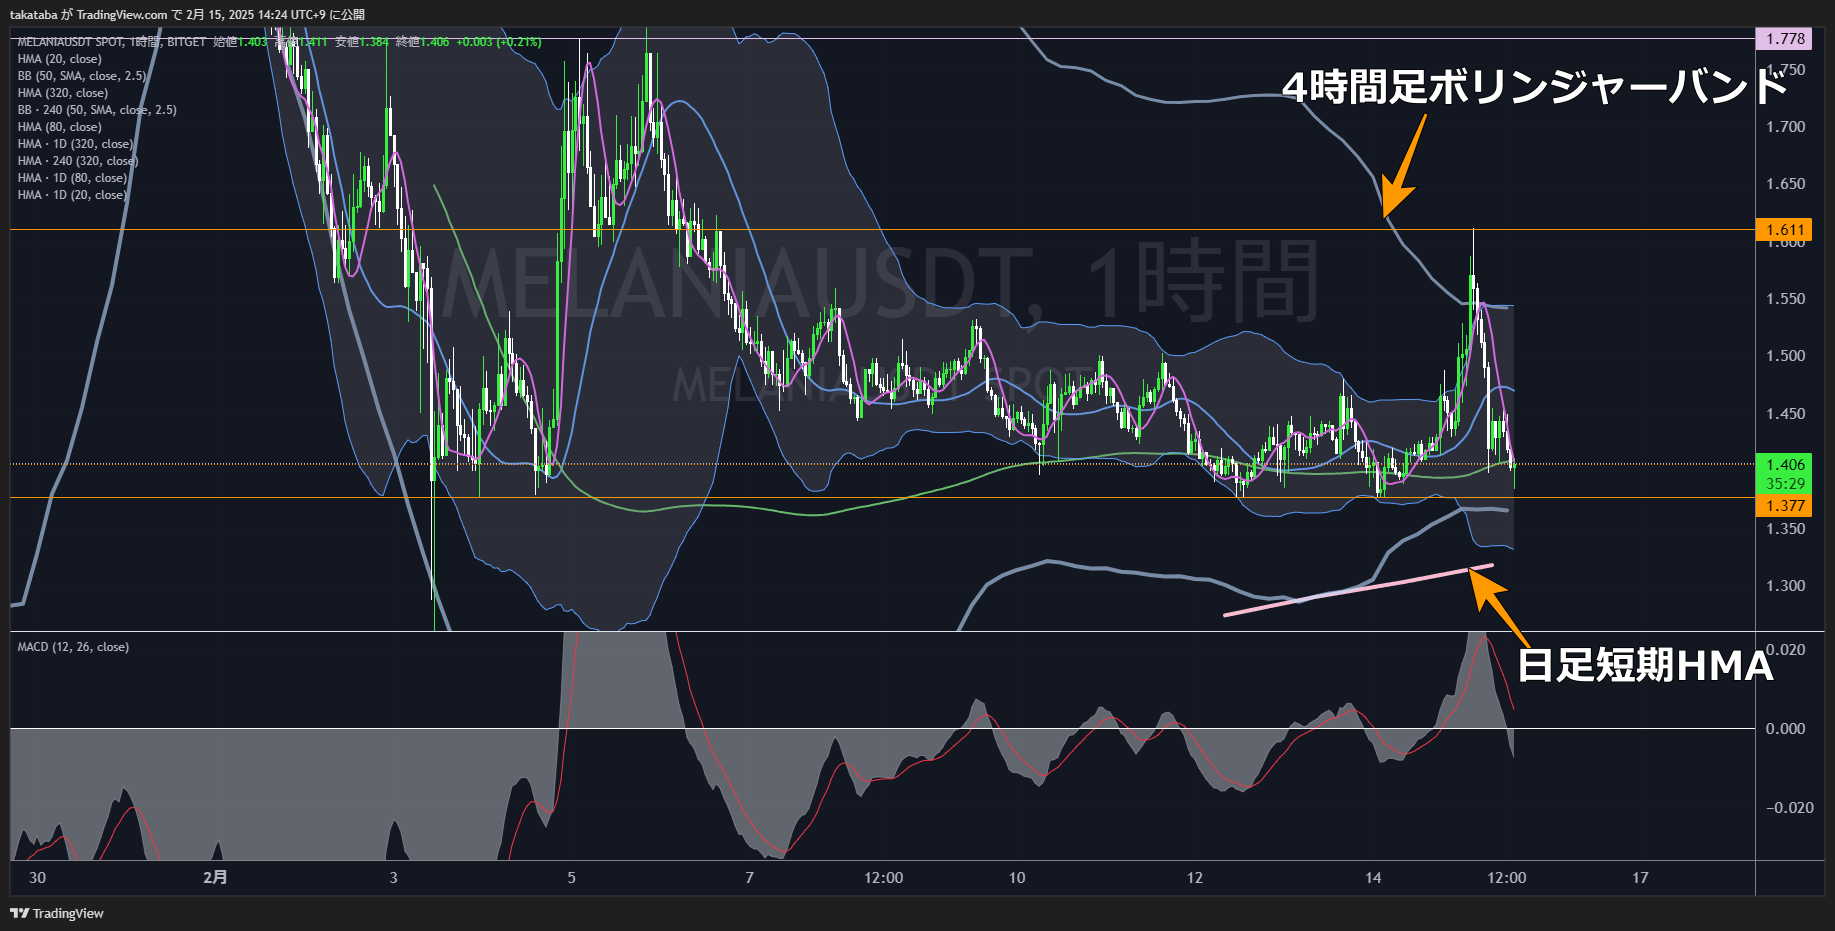Click the 35:29 bar countdown timer
1835x931 pixels.
click(1784, 484)
